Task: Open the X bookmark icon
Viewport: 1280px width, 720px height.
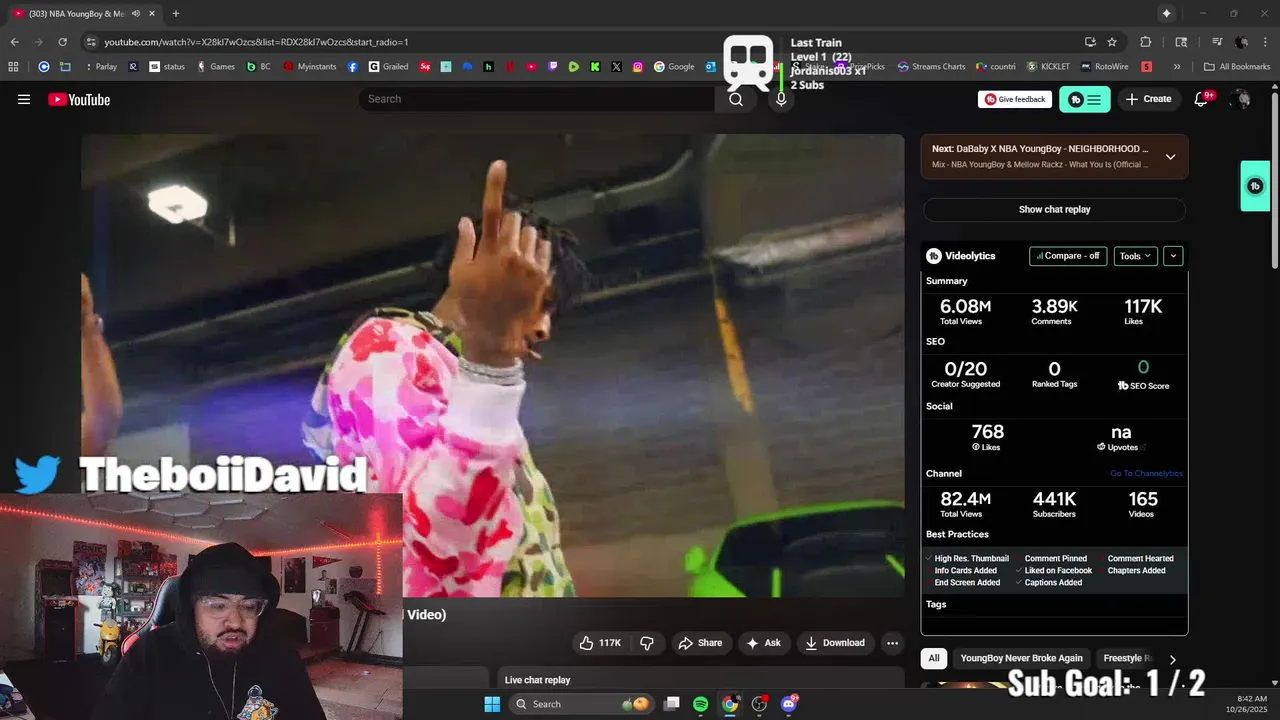Action: [616, 67]
